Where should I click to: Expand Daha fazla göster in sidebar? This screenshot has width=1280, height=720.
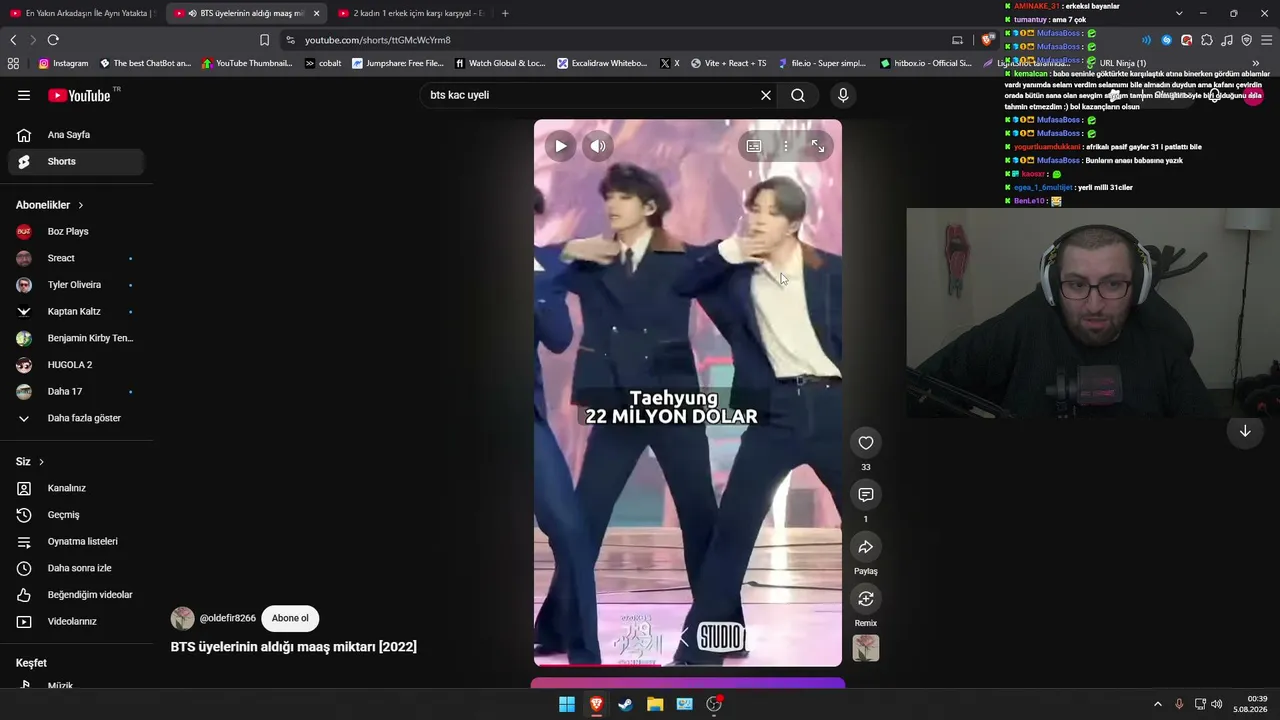76,418
